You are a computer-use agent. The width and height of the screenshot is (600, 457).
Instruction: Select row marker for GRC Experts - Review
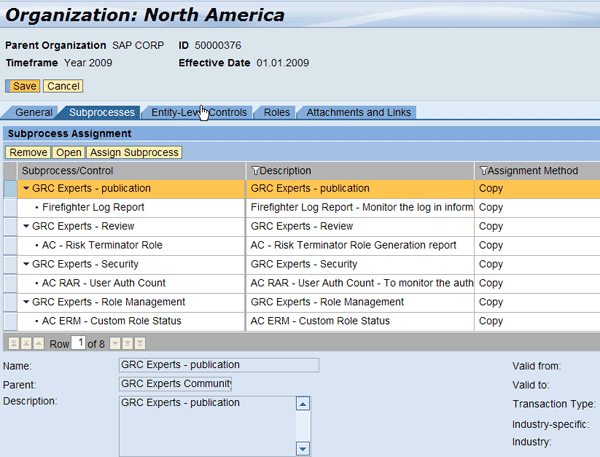(10, 227)
